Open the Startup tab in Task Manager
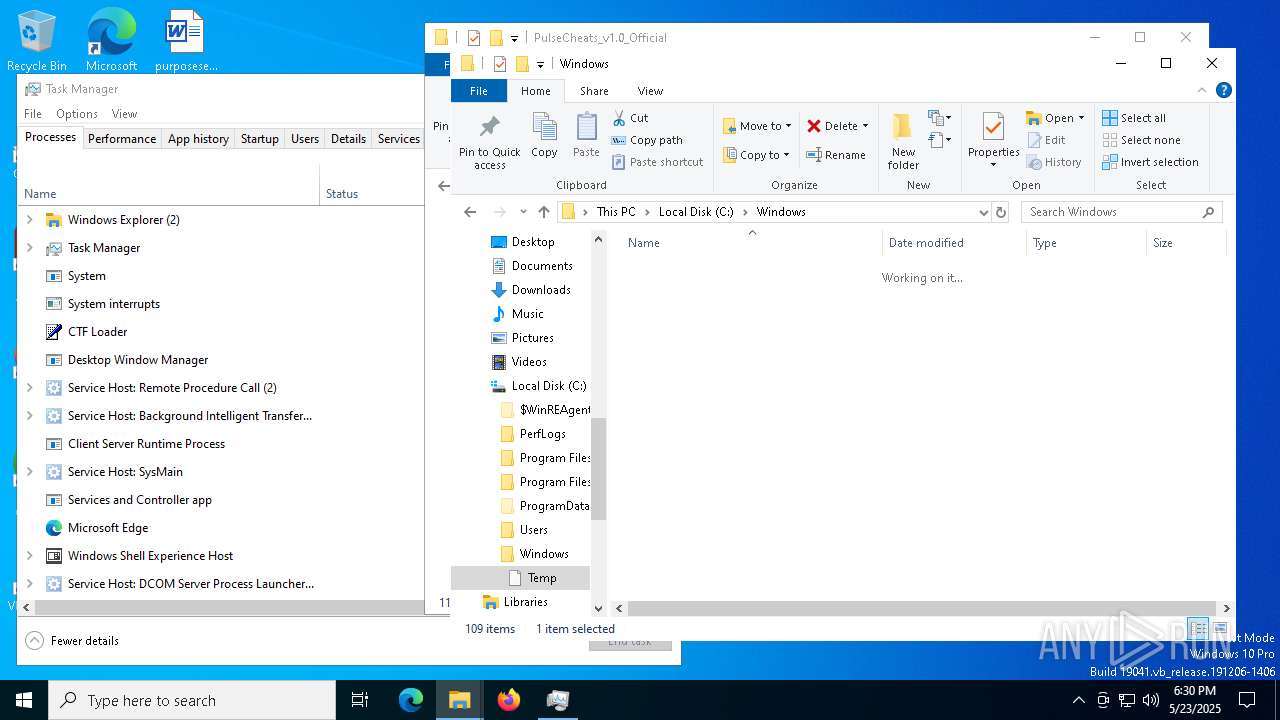The image size is (1280, 720). pyautogui.click(x=259, y=139)
